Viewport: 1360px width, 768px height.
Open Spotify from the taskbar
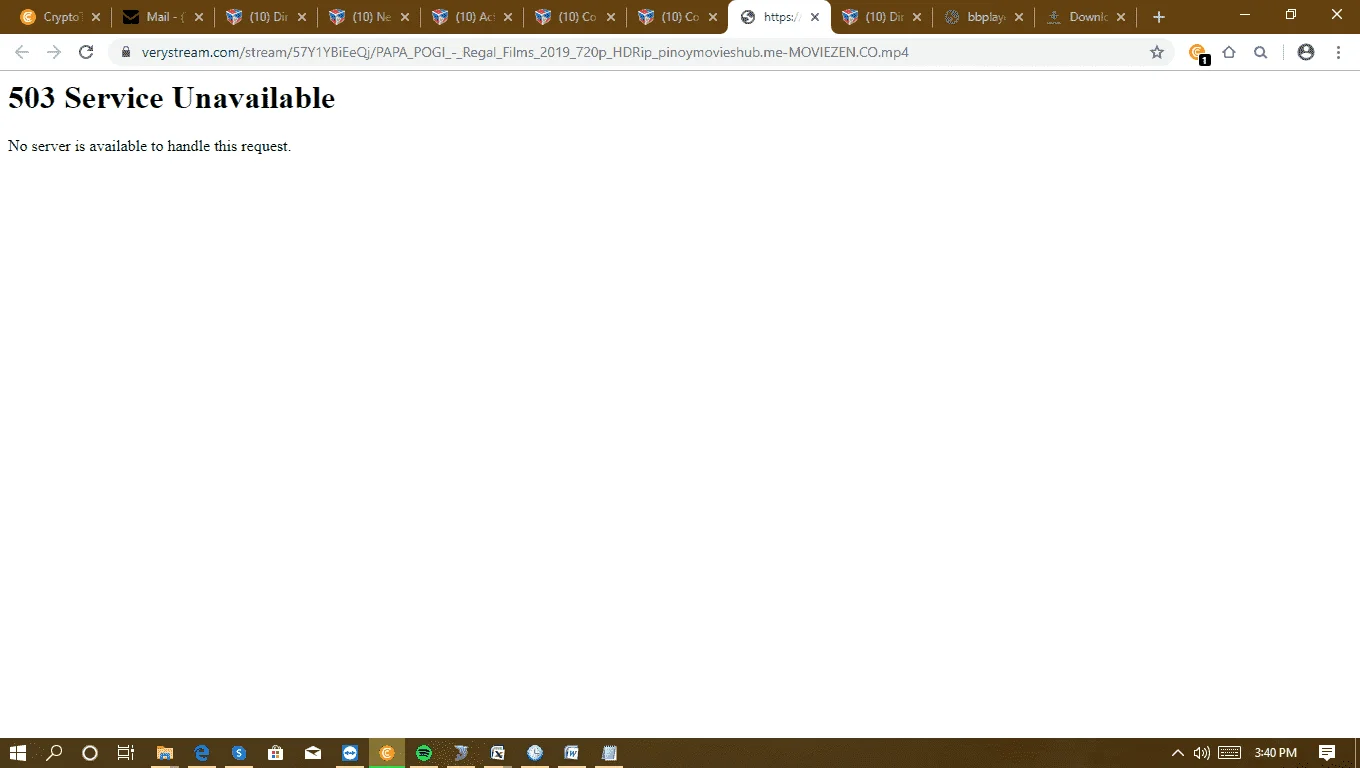[424, 753]
